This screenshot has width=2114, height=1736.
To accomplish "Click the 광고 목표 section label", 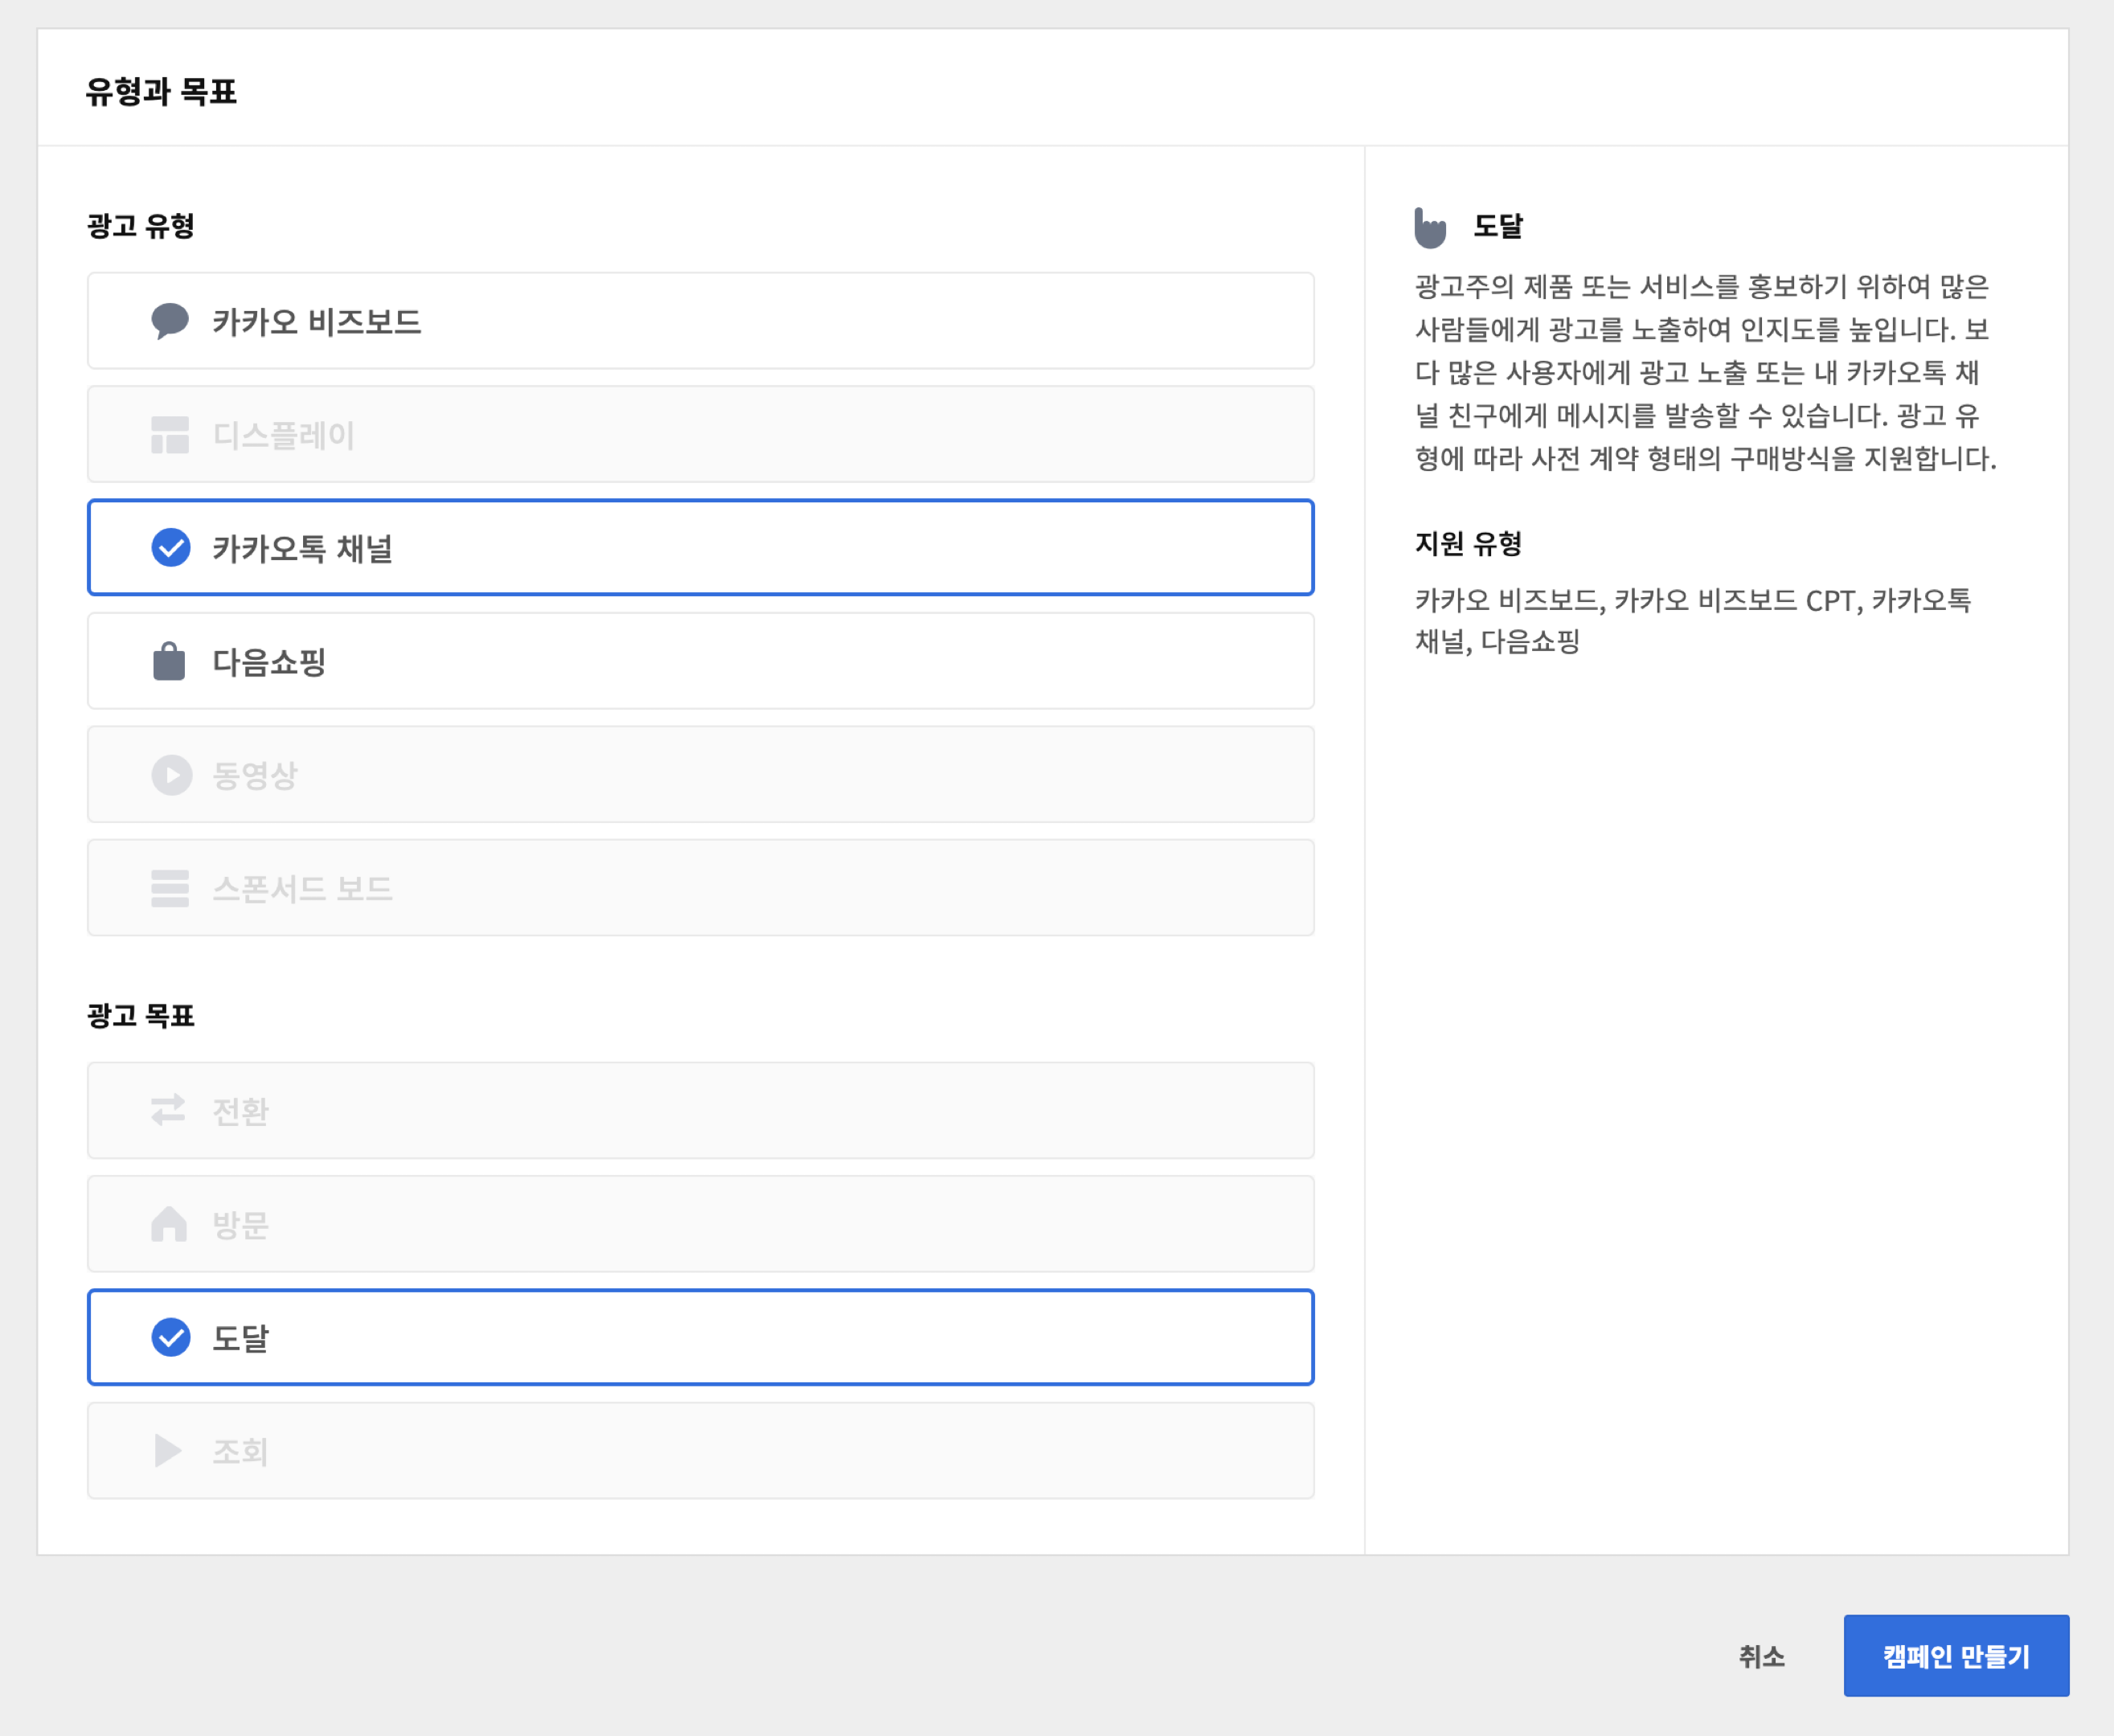I will click(x=141, y=1016).
